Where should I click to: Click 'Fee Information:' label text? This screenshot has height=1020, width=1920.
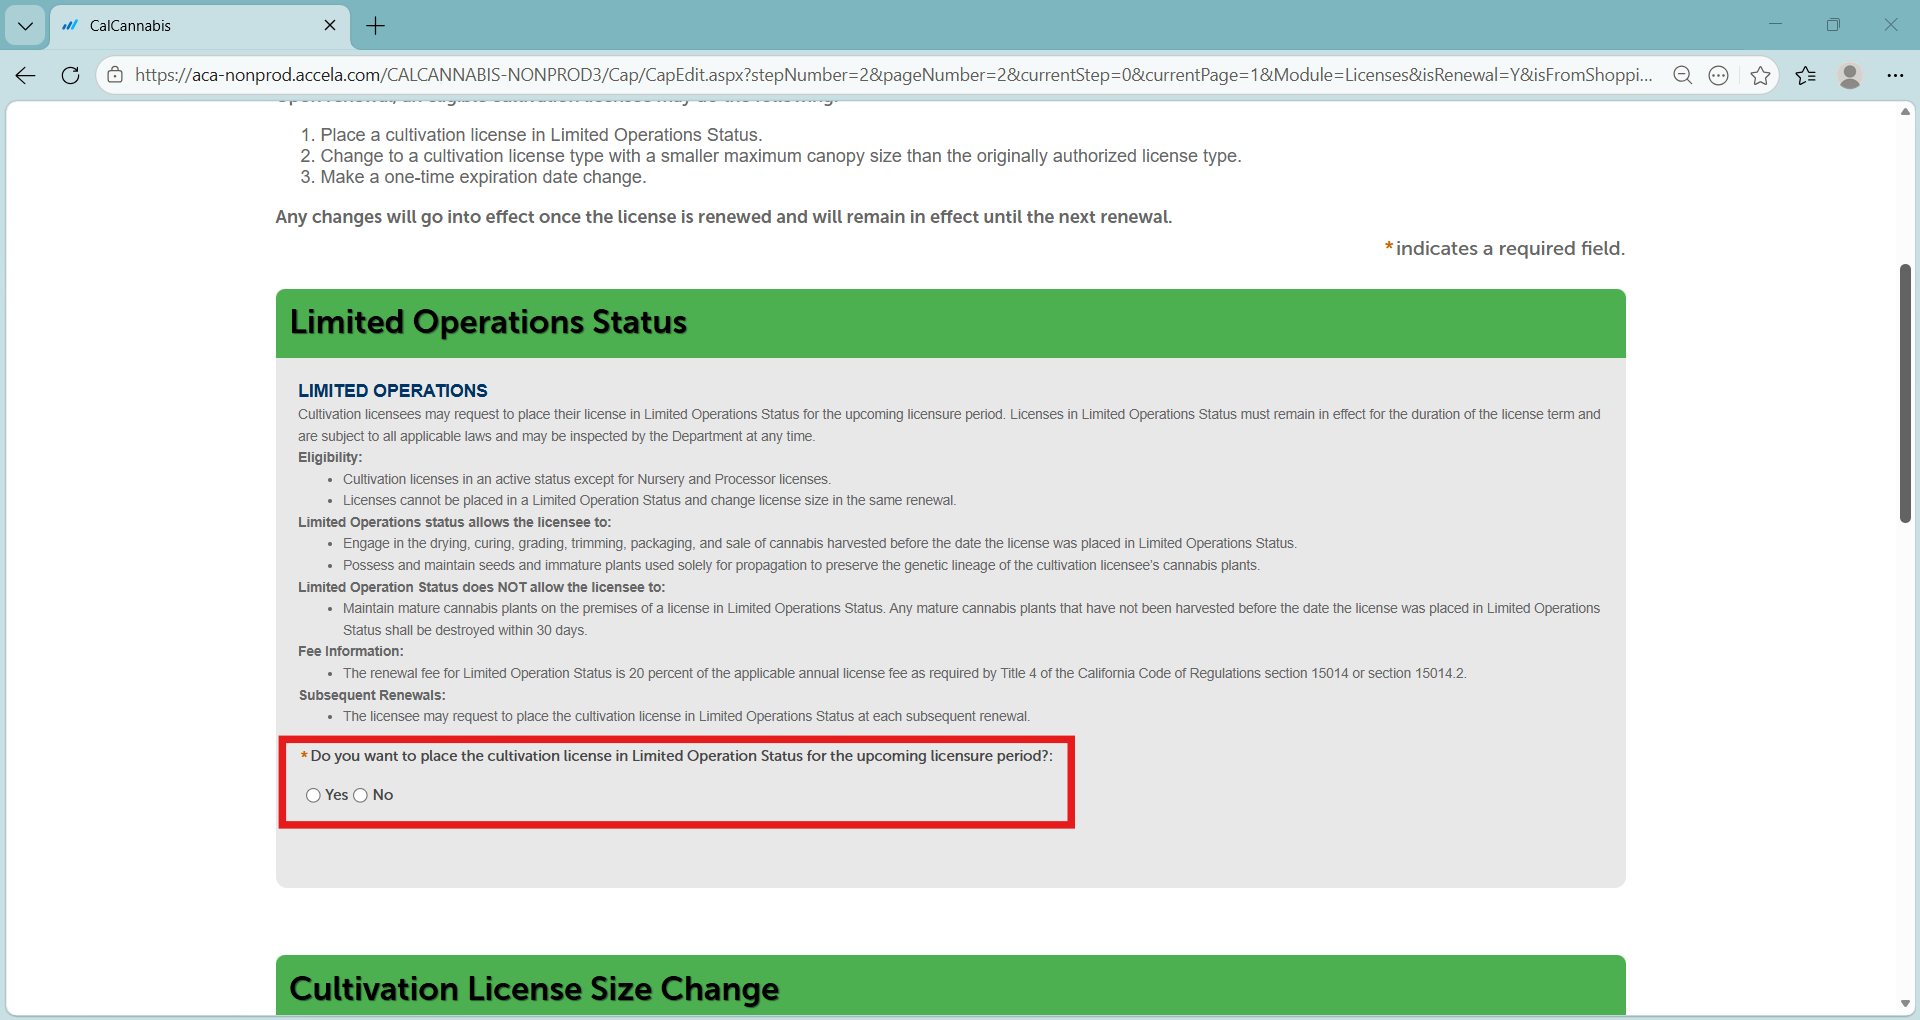(x=351, y=652)
